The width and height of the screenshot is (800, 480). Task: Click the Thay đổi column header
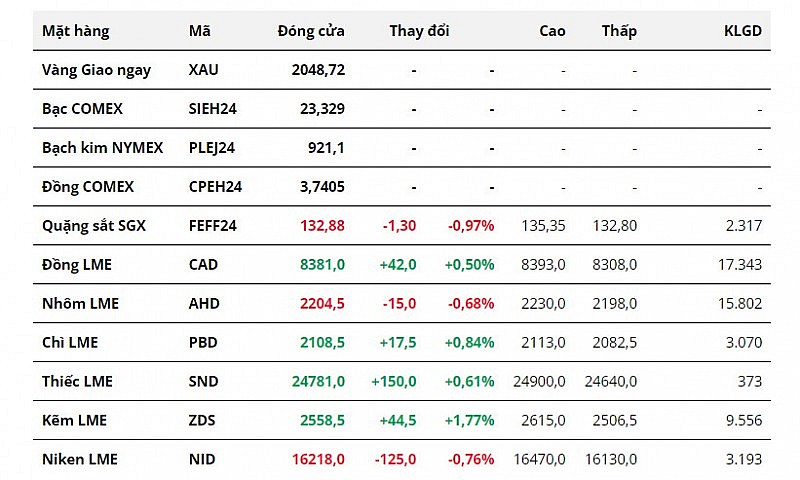[x=419, y=31]
